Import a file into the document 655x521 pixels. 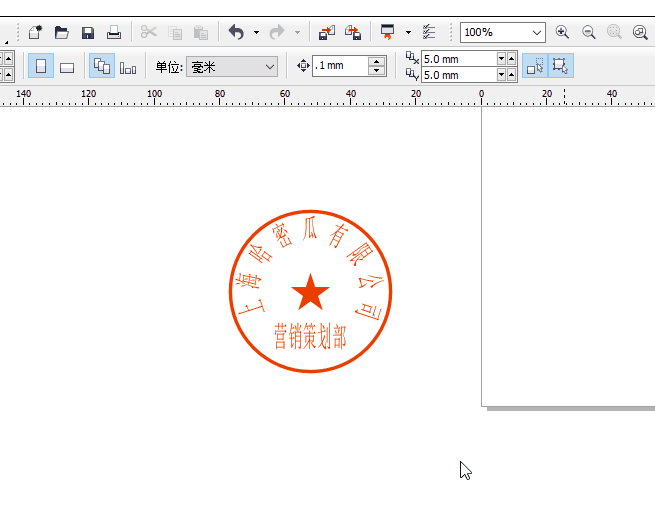327,32
